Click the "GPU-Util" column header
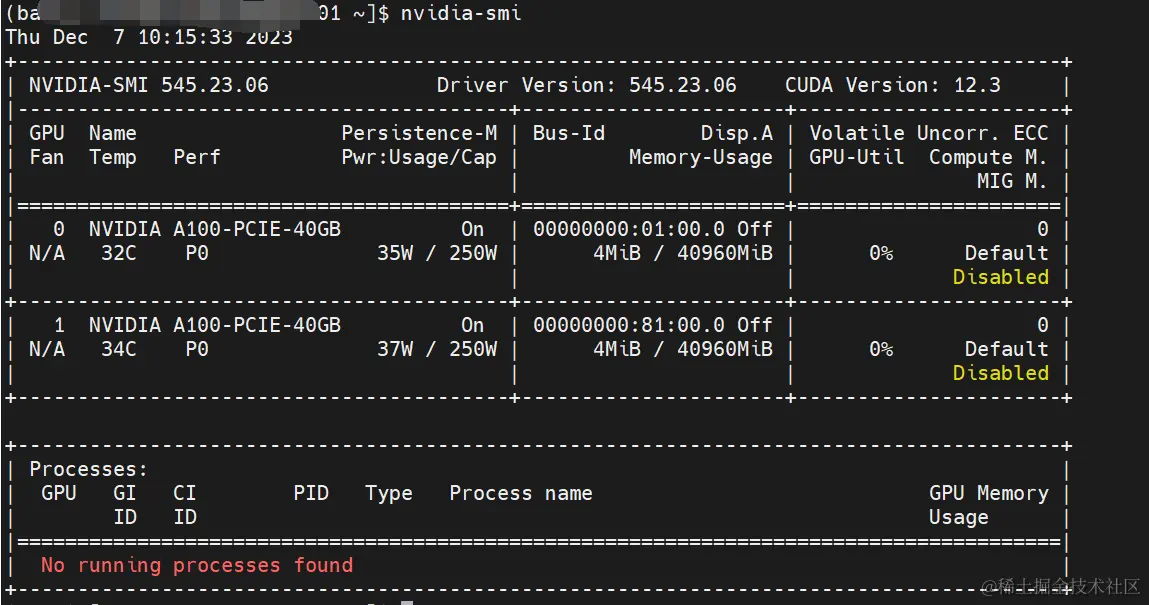 click(x=857, y=157)
